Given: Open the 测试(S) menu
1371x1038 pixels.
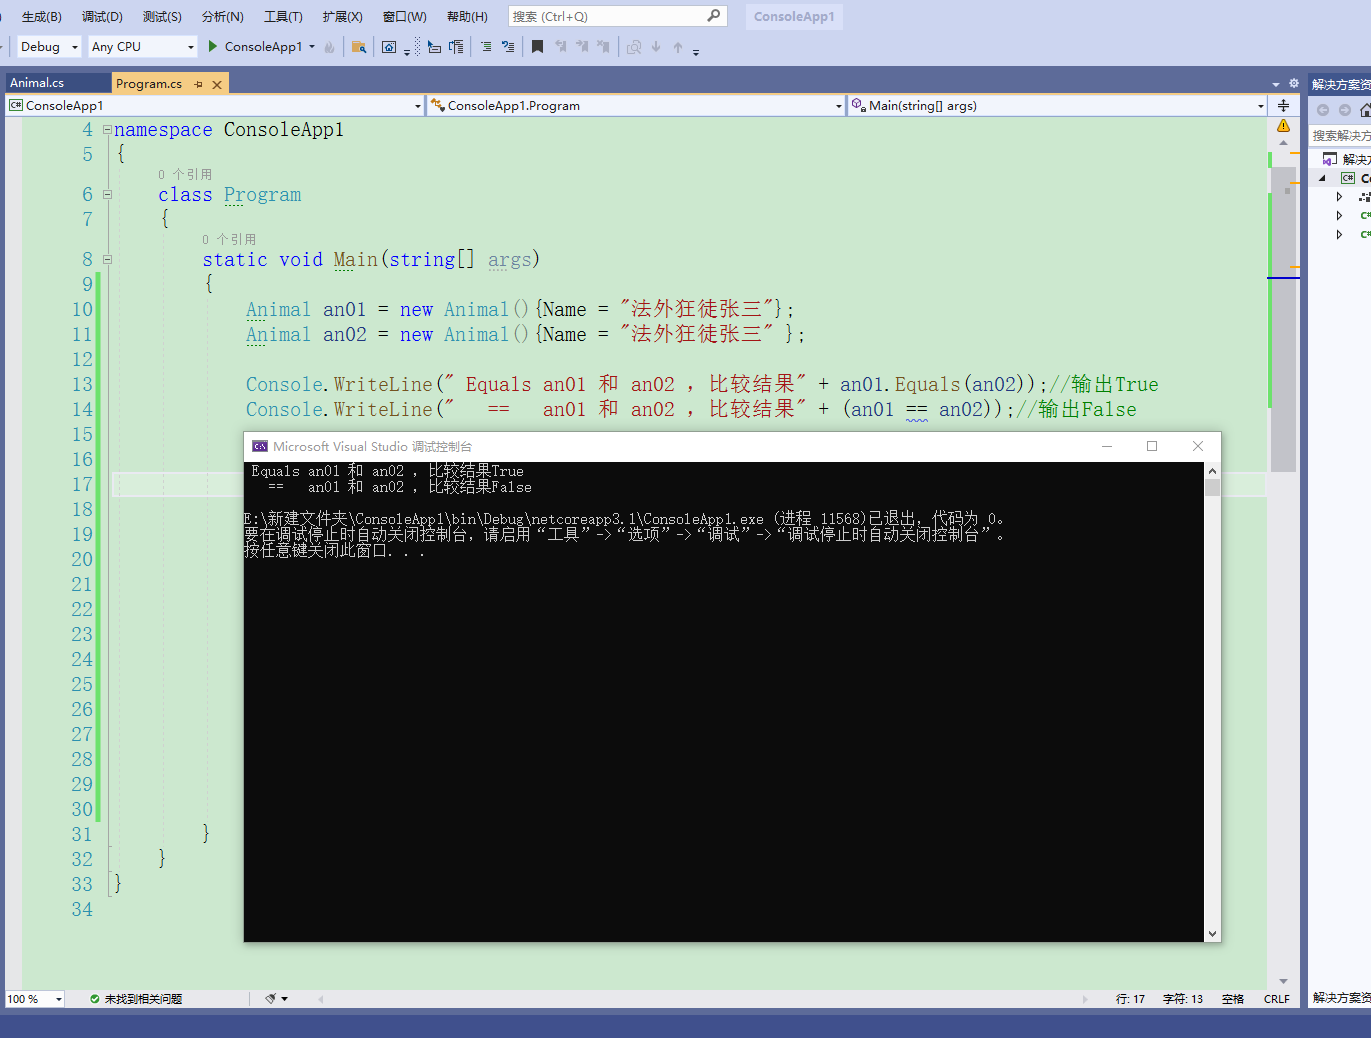Looking at the screenshot, I should click(162, 16).
